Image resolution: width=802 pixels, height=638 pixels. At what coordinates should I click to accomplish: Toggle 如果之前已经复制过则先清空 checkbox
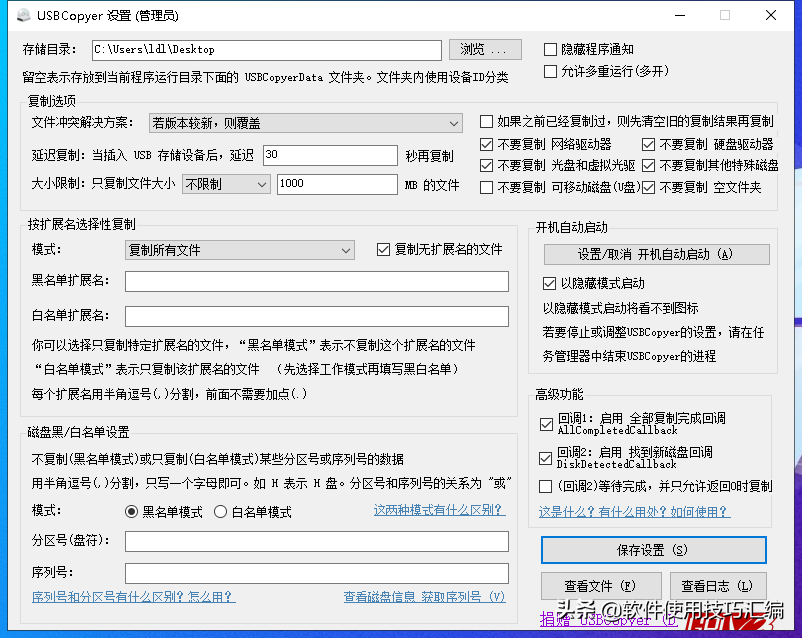point(486,122)
